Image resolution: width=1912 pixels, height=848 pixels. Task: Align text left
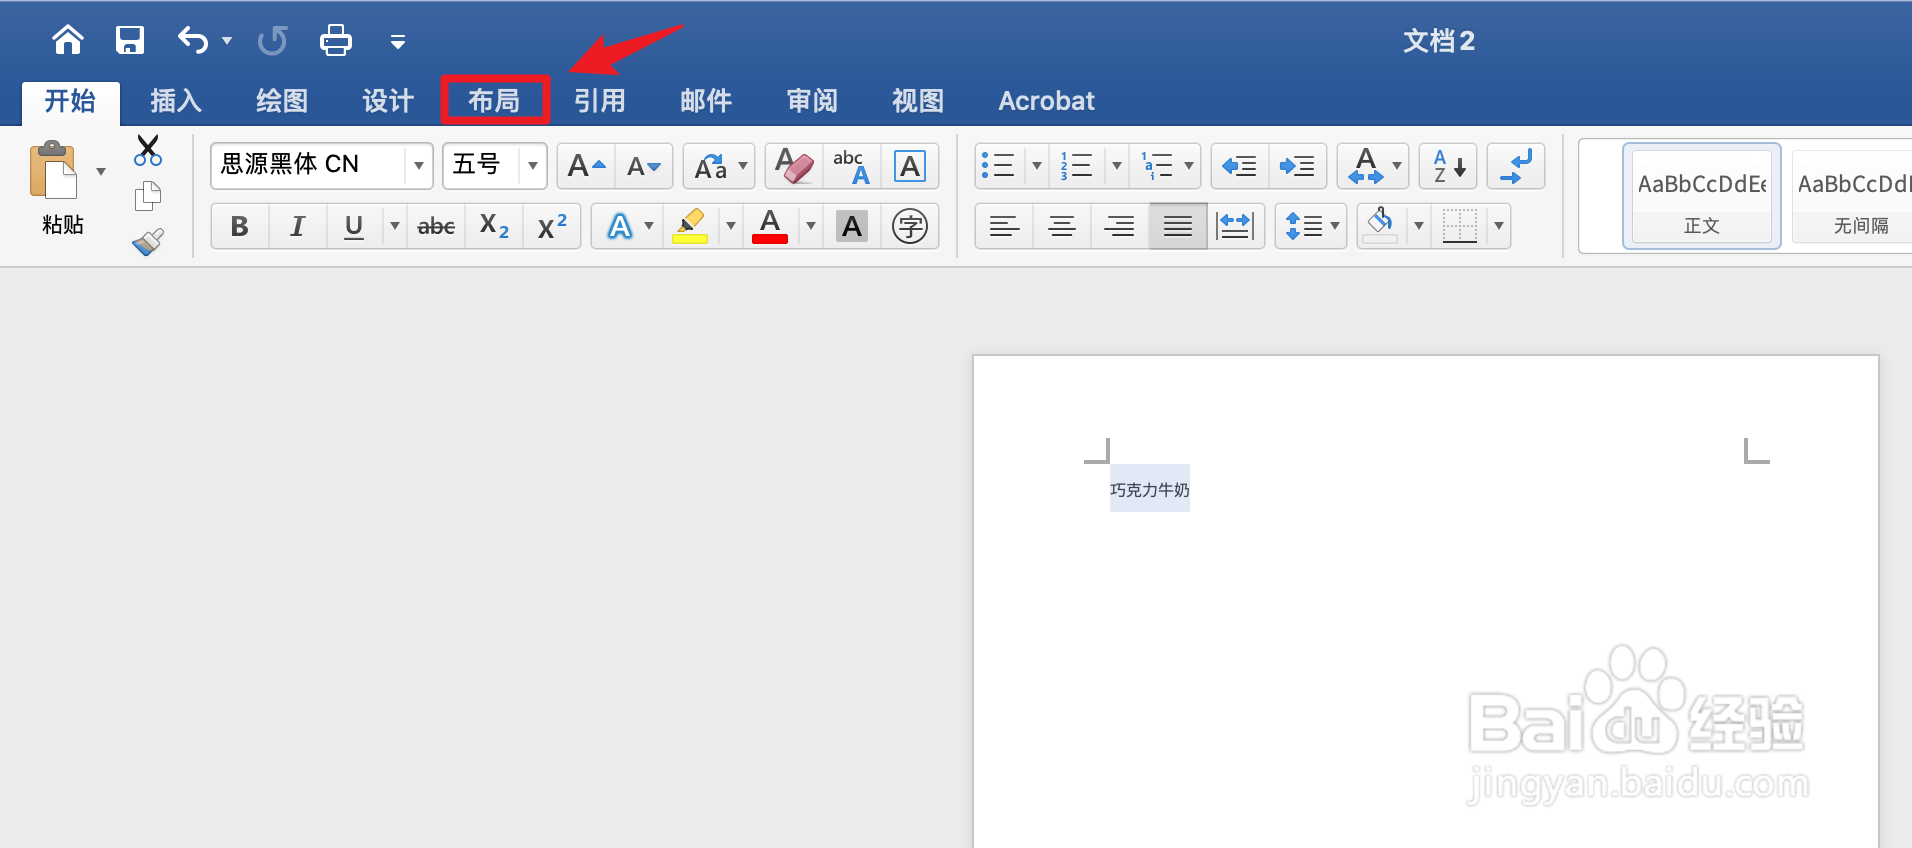[1004, 226]
